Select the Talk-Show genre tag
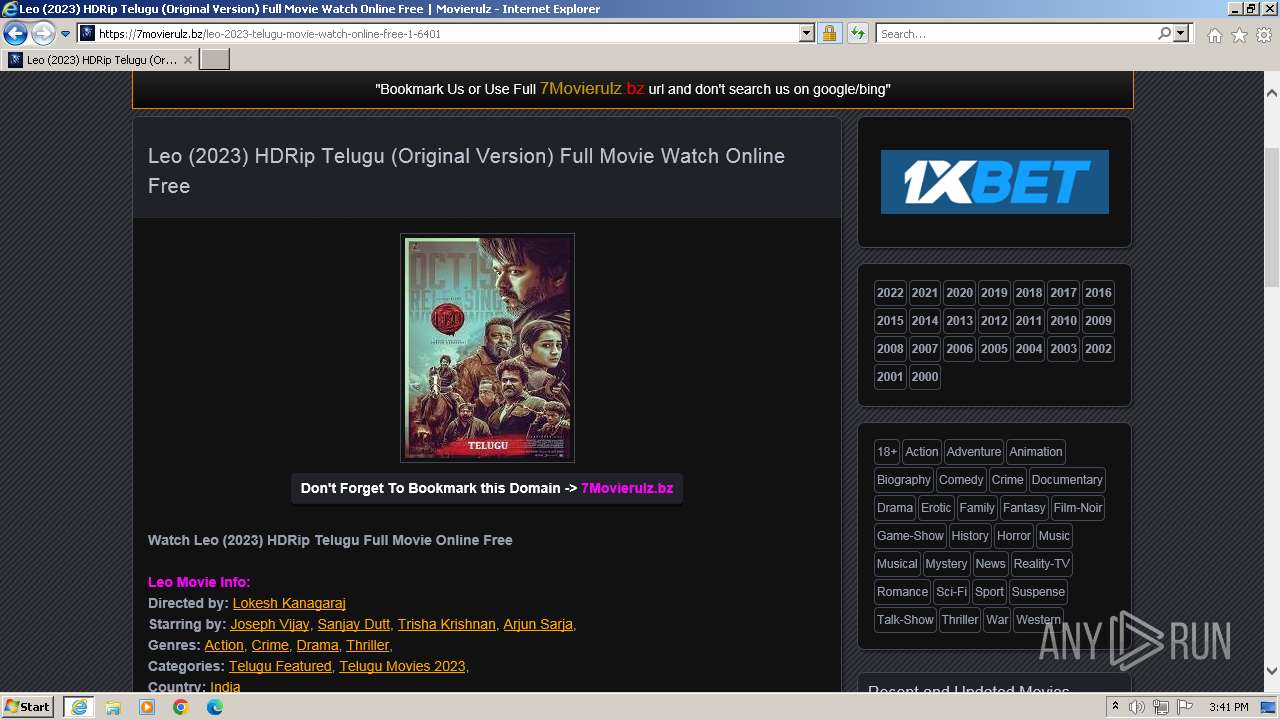Viewport: 1280px width, 720px height. (905, 620)
